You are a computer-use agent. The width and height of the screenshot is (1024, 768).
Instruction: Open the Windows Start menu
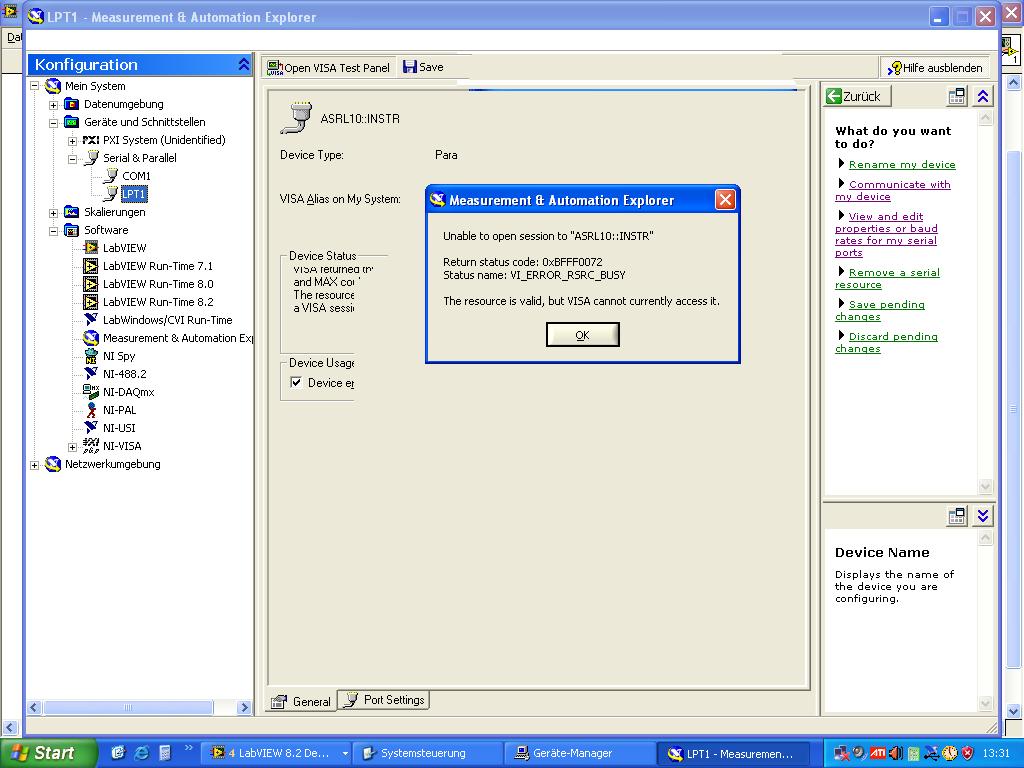(x=48, y=753)
